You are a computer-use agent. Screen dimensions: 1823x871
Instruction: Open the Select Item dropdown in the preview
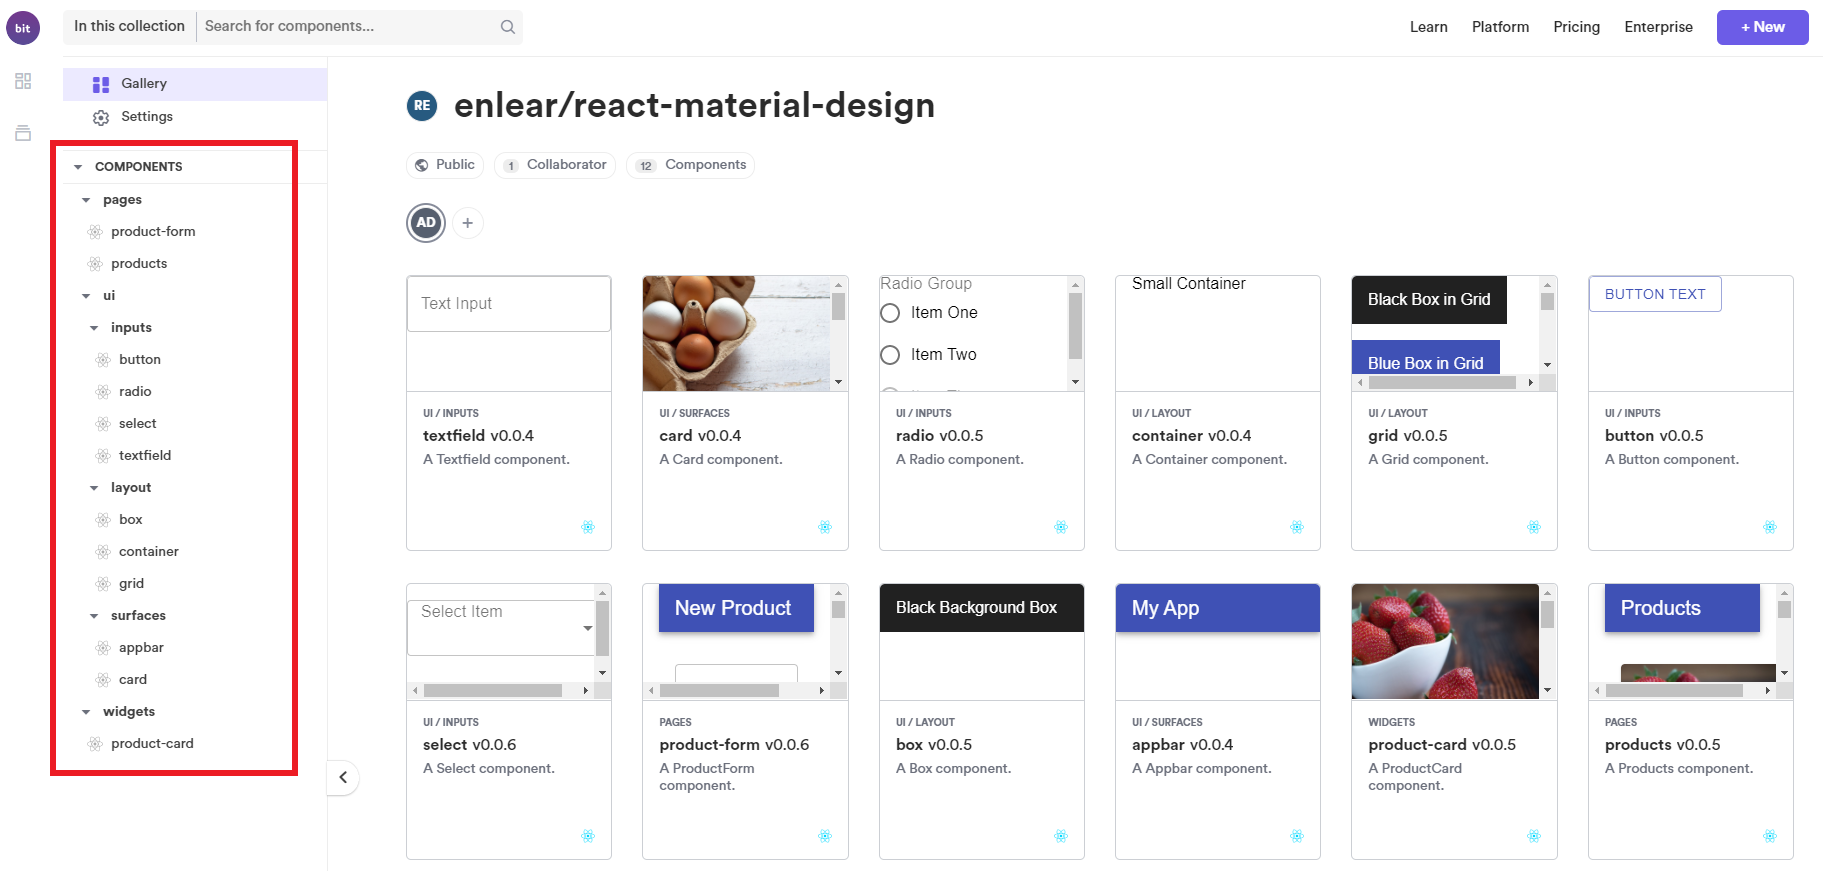click(501, 627)
